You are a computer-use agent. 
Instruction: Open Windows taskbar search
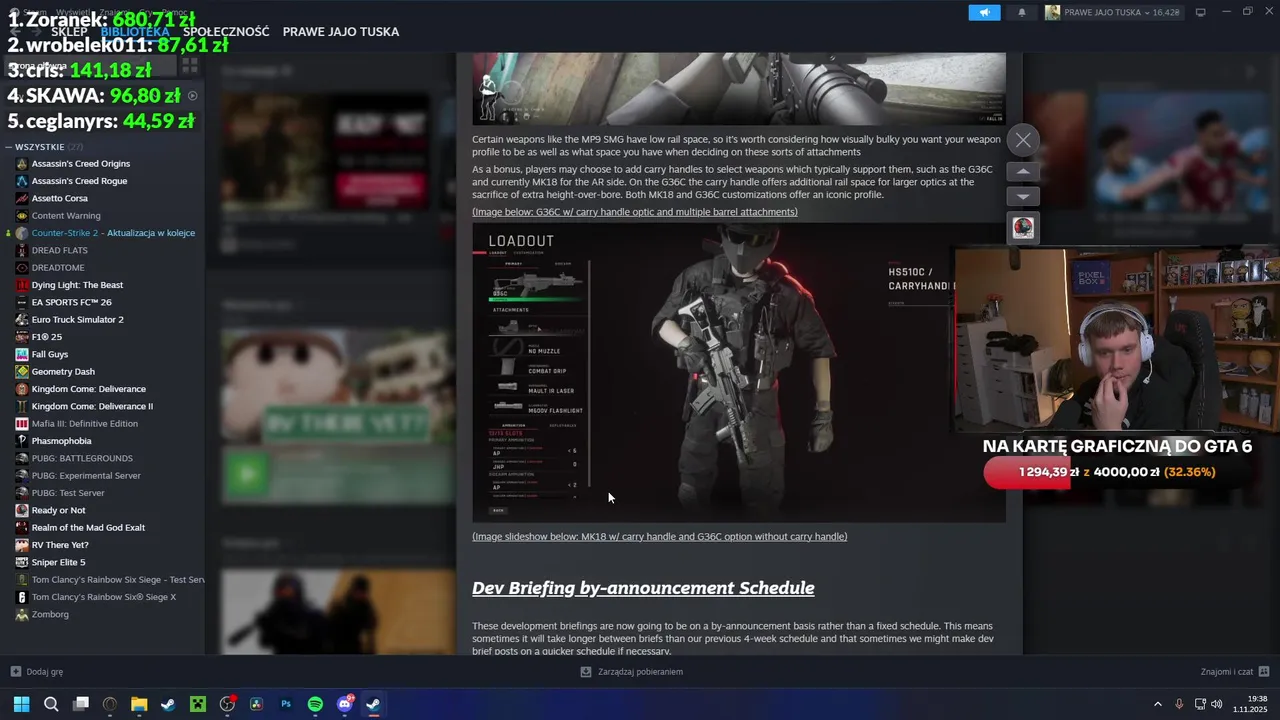[x=51, y=704]
